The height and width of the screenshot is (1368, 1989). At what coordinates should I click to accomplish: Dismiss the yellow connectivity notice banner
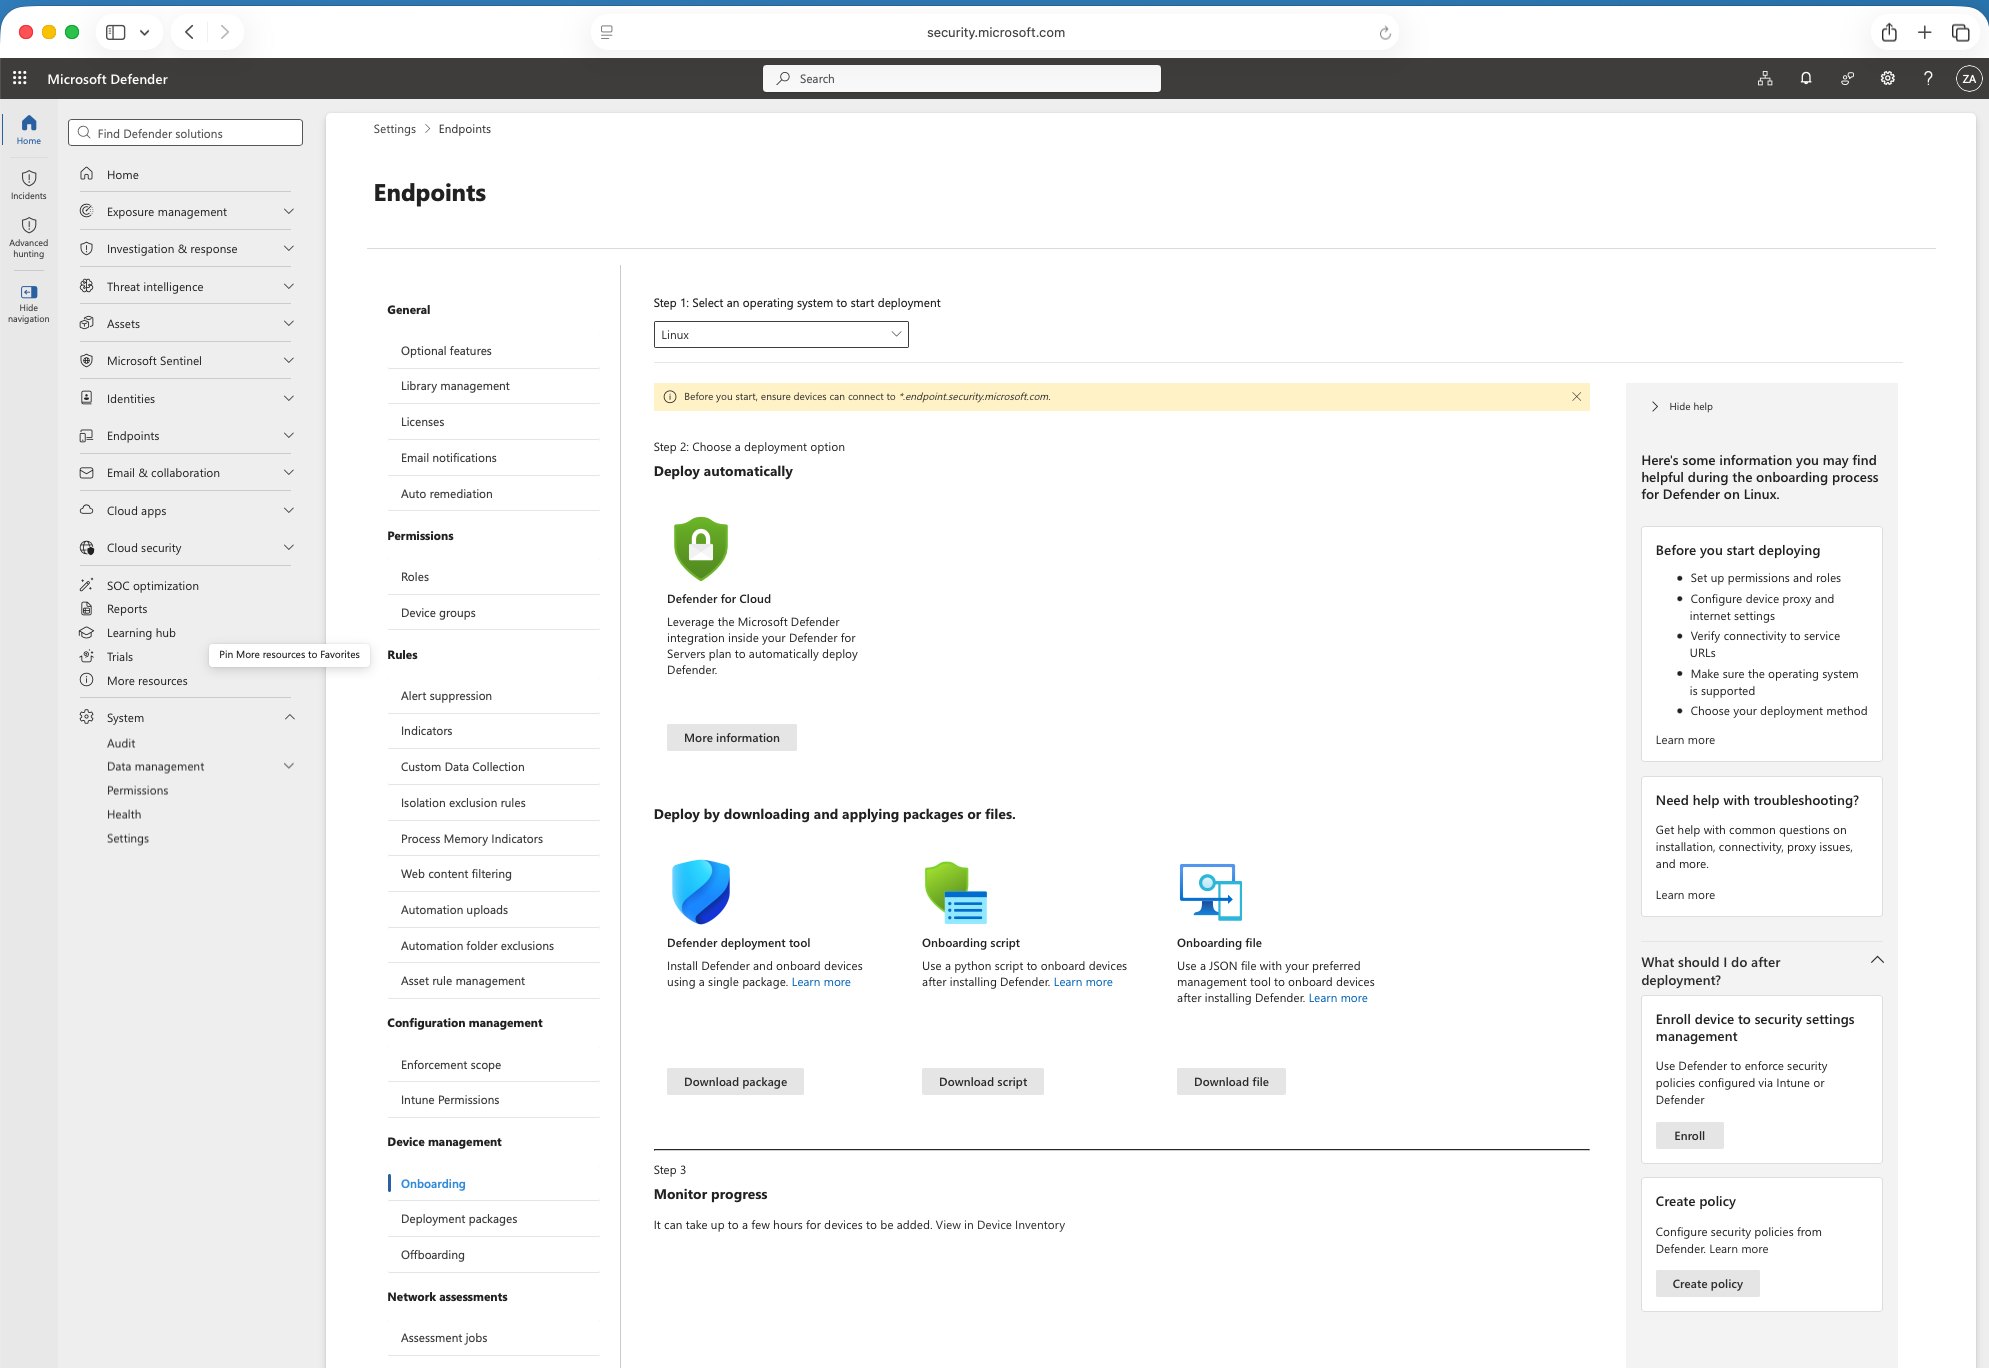[x=1576, y=397]
